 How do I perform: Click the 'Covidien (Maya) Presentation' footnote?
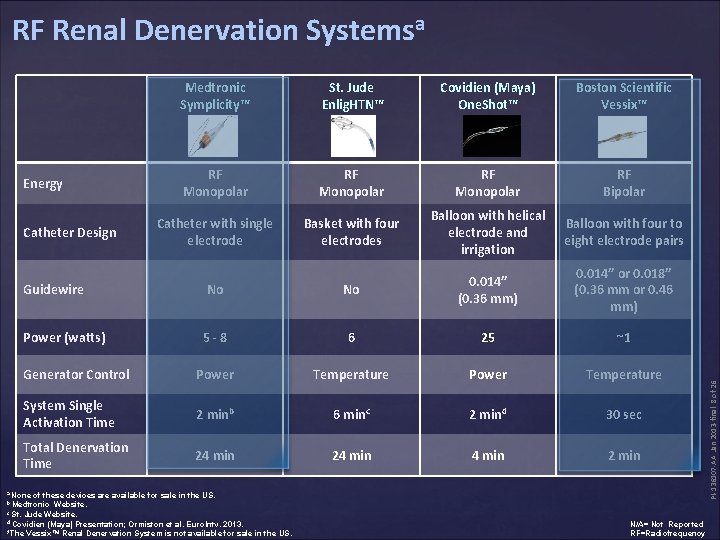(x=125, y=523)
